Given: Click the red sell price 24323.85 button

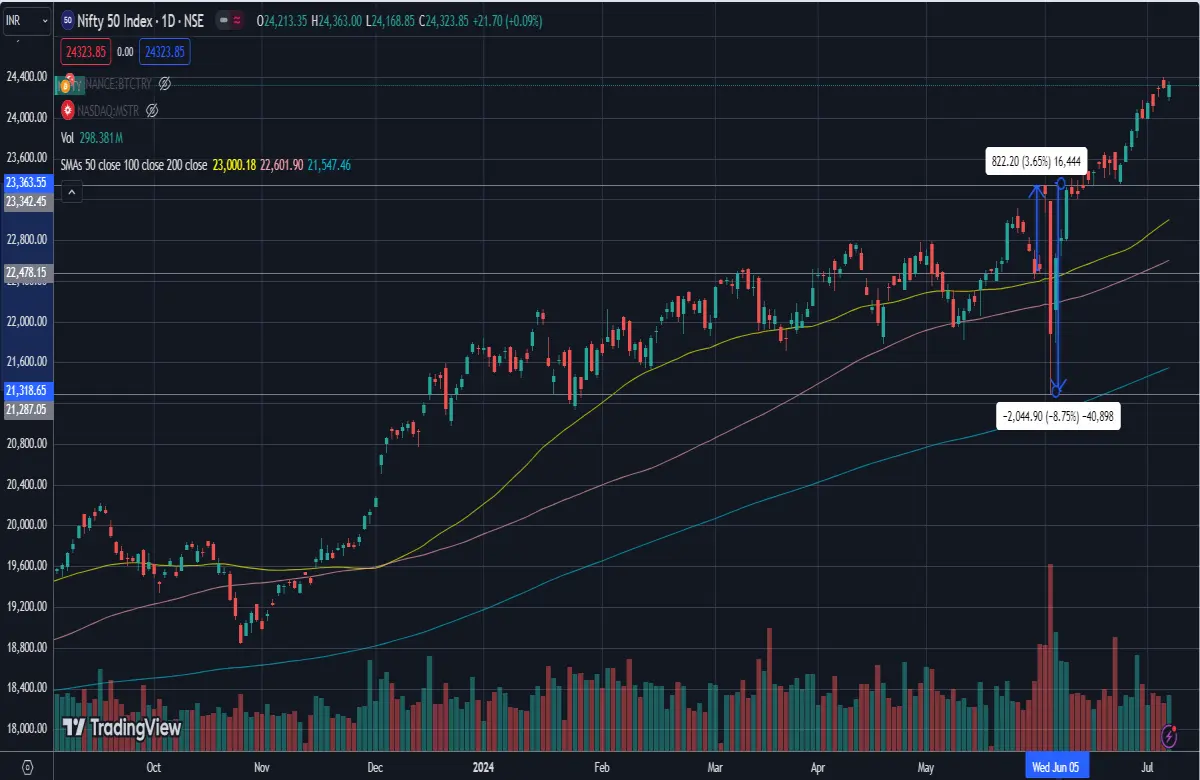Looking at the screenshot, I should (85, 51).
